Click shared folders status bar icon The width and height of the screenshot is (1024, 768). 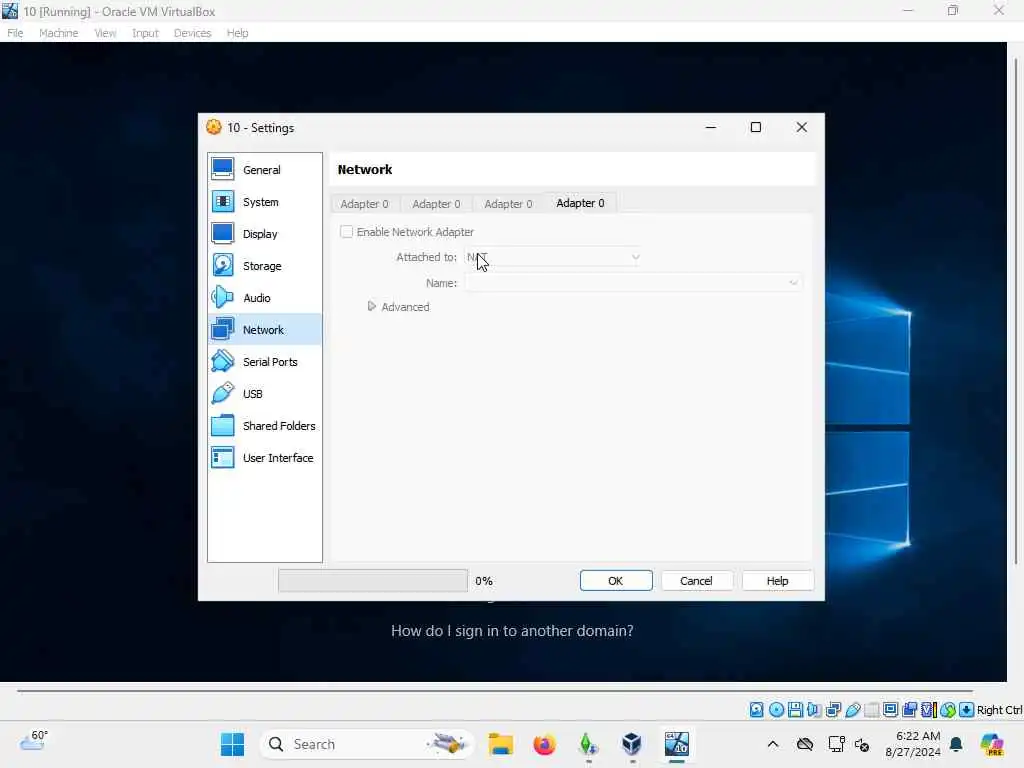coord(871,710)
